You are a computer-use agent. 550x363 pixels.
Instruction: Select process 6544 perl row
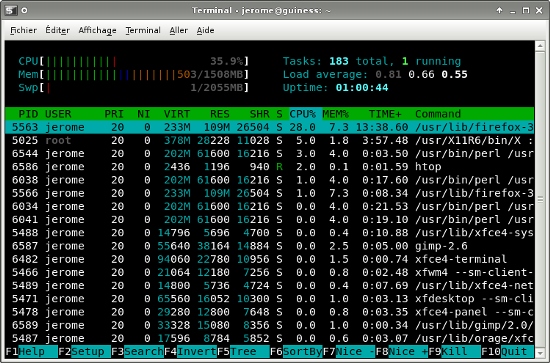tap(269, 154)
